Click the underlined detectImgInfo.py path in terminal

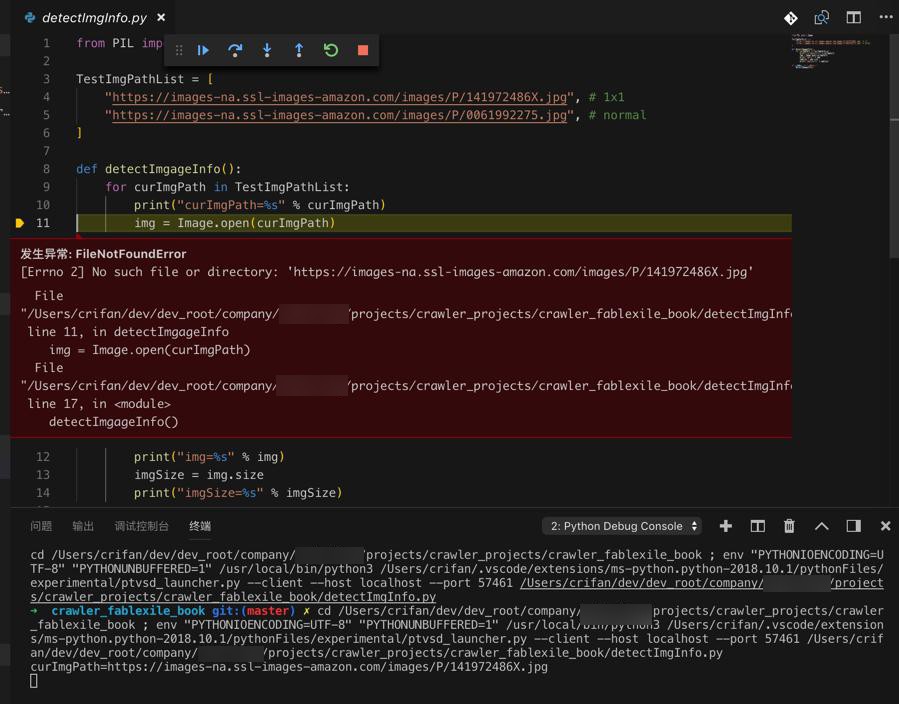point(457,590)
